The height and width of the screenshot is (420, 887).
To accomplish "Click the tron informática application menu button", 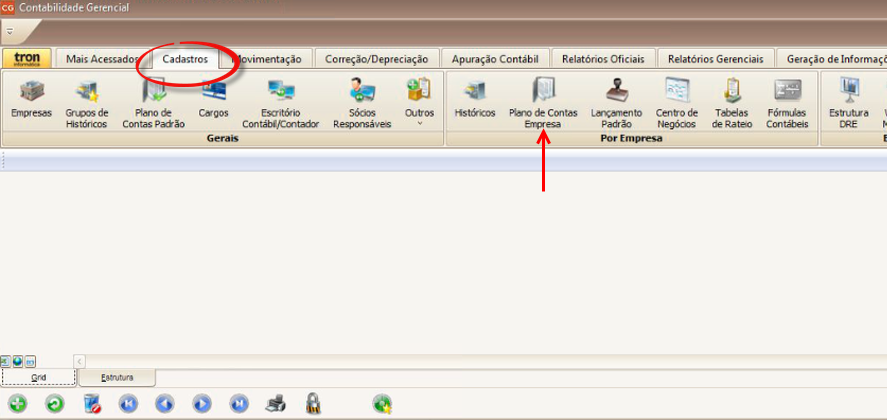I will pyautogui.click(x=27, y=59).
